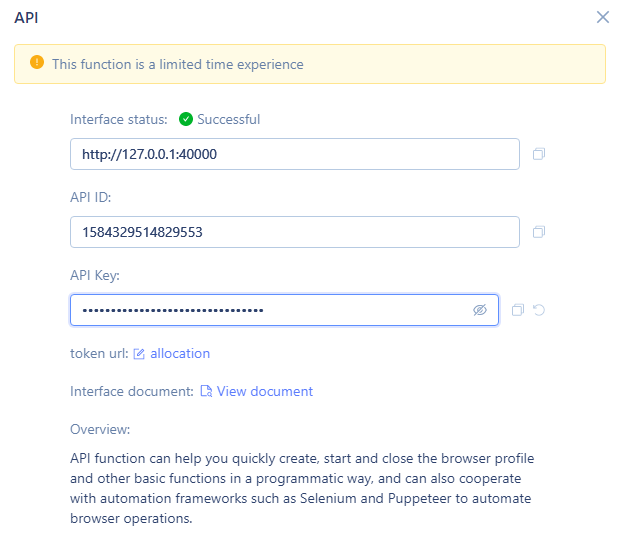Click the orange warning icon in banner
623x543 pixels.
click(x=37, y=62)
